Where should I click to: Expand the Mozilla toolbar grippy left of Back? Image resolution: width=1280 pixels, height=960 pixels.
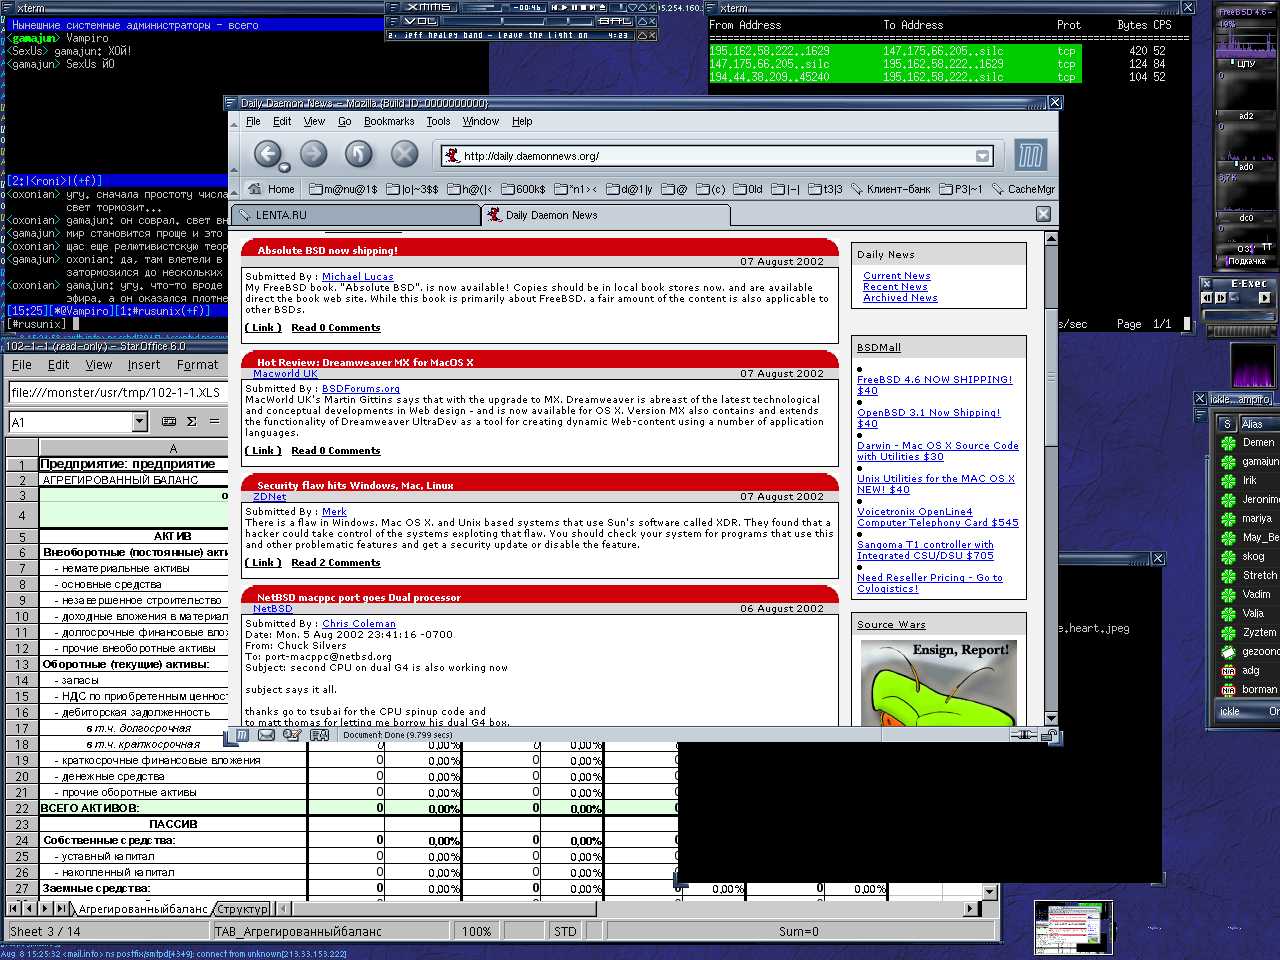coord(234,155)
